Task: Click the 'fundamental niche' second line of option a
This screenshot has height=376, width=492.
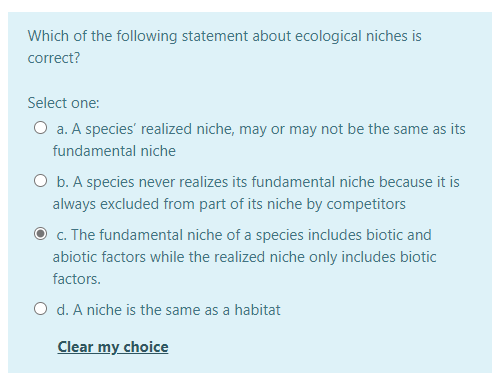Action: pos(114,151)
